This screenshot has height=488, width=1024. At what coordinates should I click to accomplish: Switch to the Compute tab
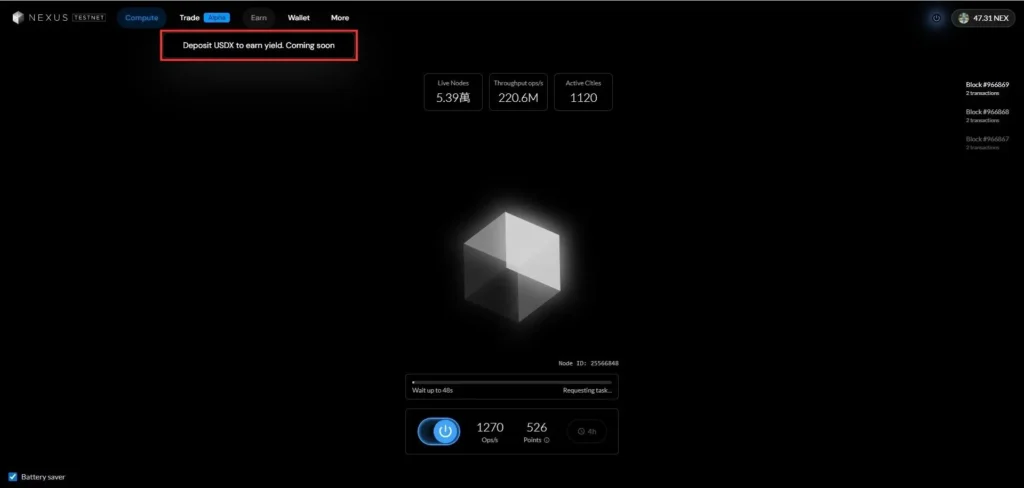(141, 18)
